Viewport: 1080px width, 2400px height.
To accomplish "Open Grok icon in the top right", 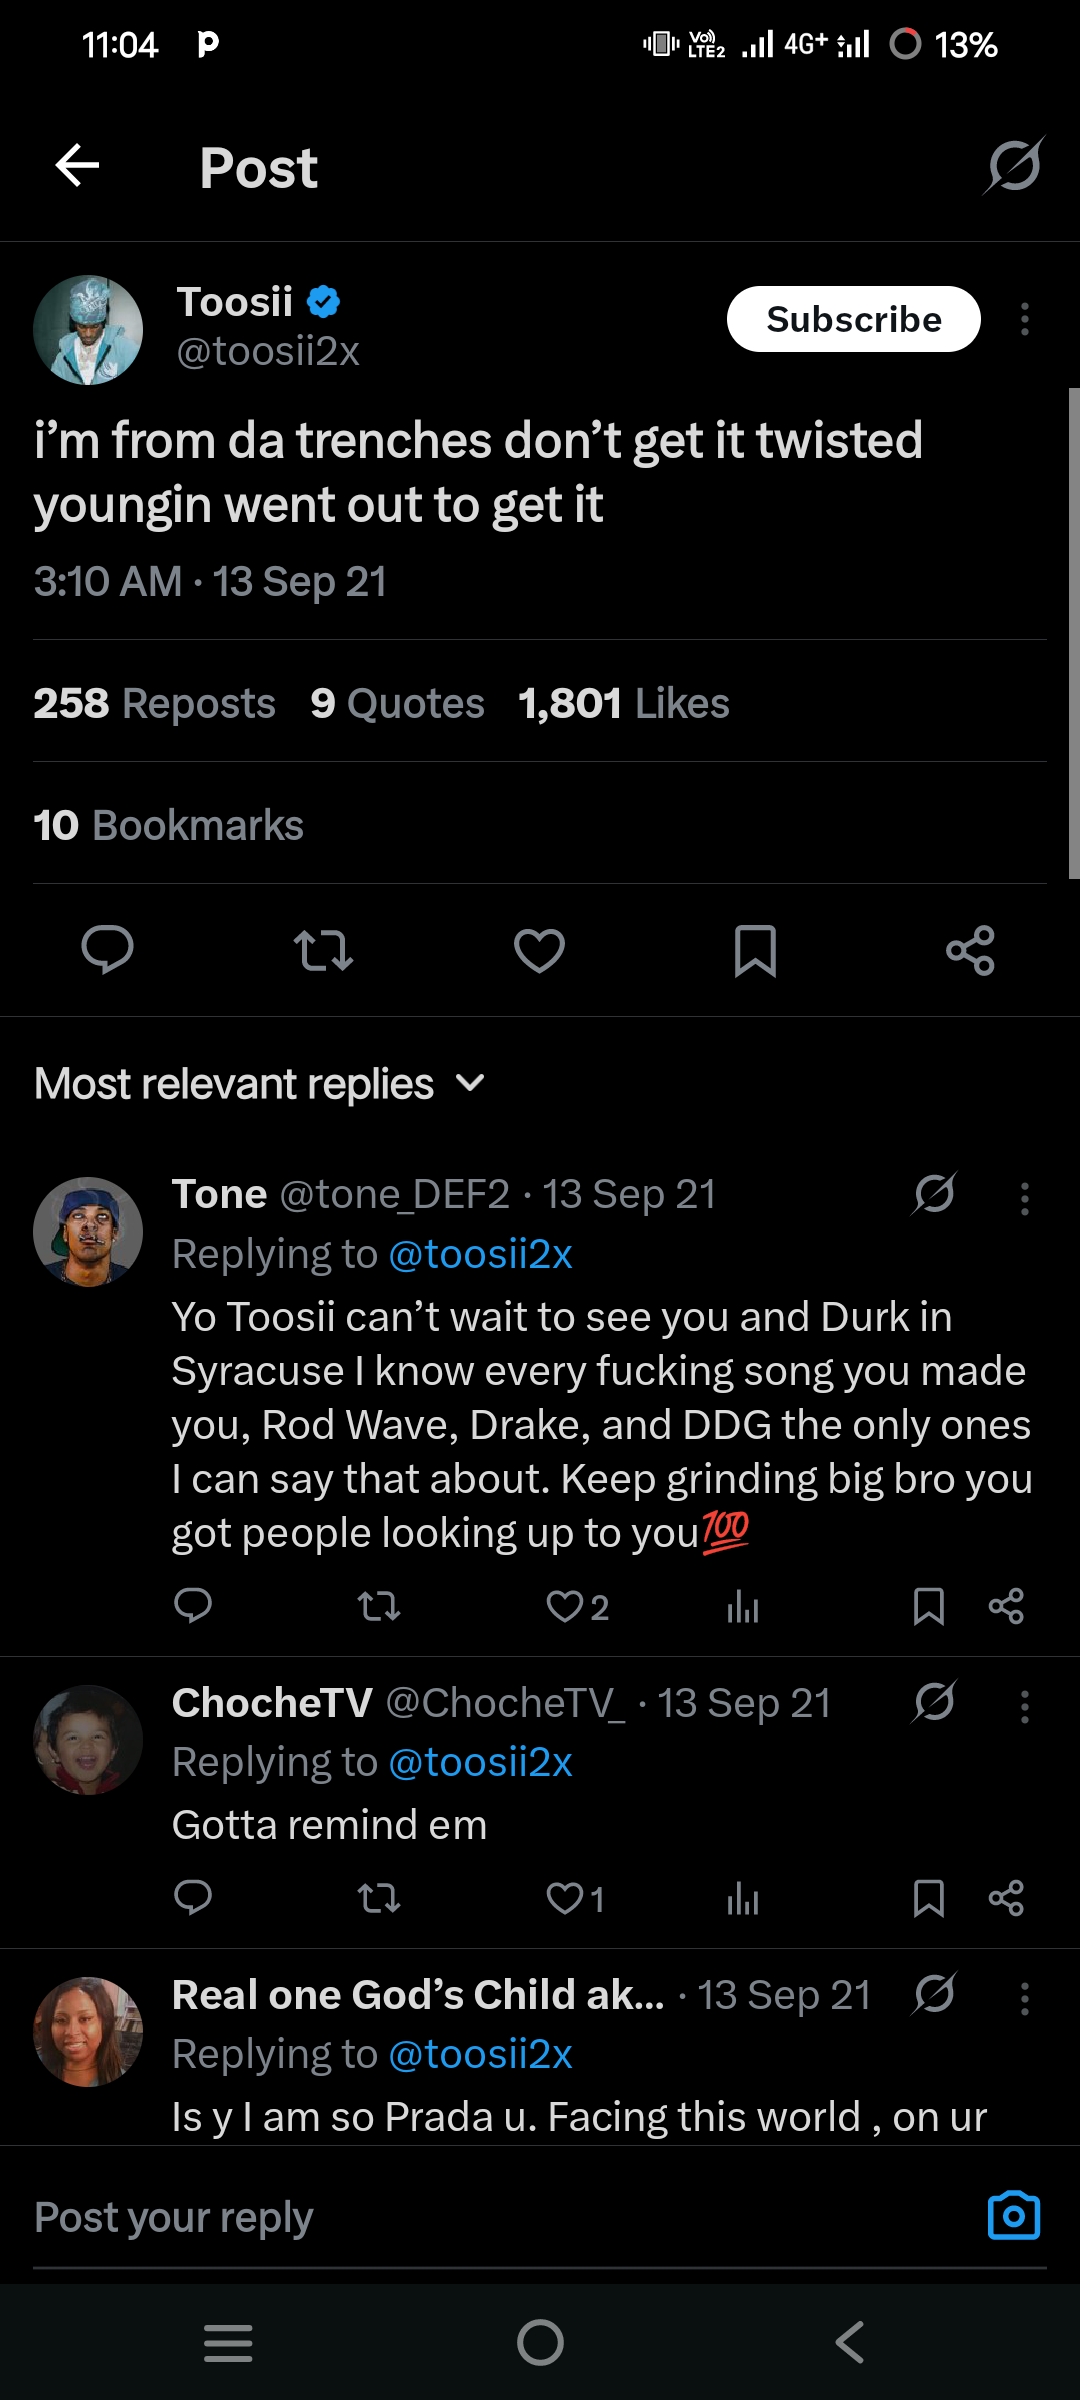I will [x=1014, y=166].
